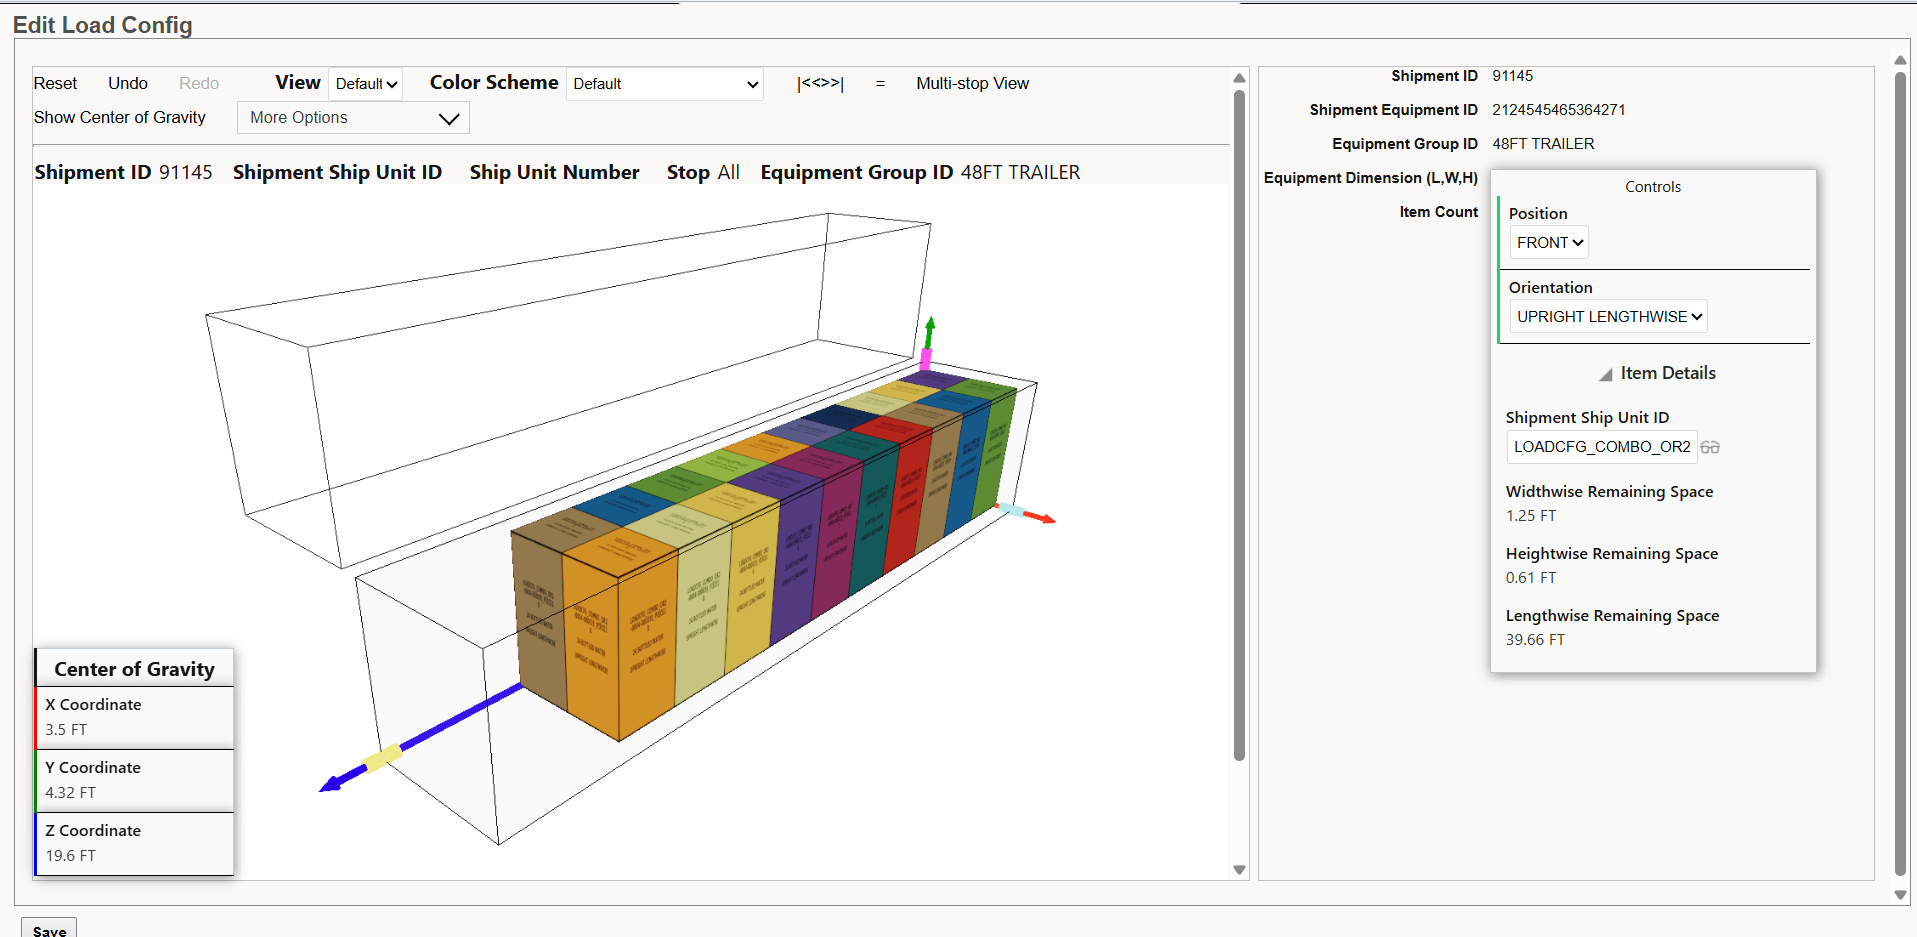Image resolution: width=1917 pixels, height=937 pixels.
Task: Click the |<<>>| expand view control
Action: [x=820, y=83]
